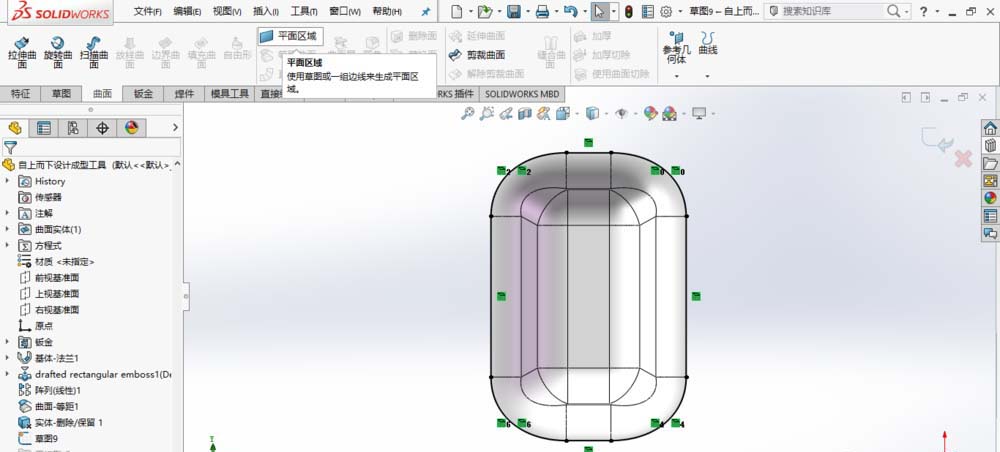Viewport: 1000px width, 452px height.
Task: Open the View settings monitor icon
Action: (700, 113)
